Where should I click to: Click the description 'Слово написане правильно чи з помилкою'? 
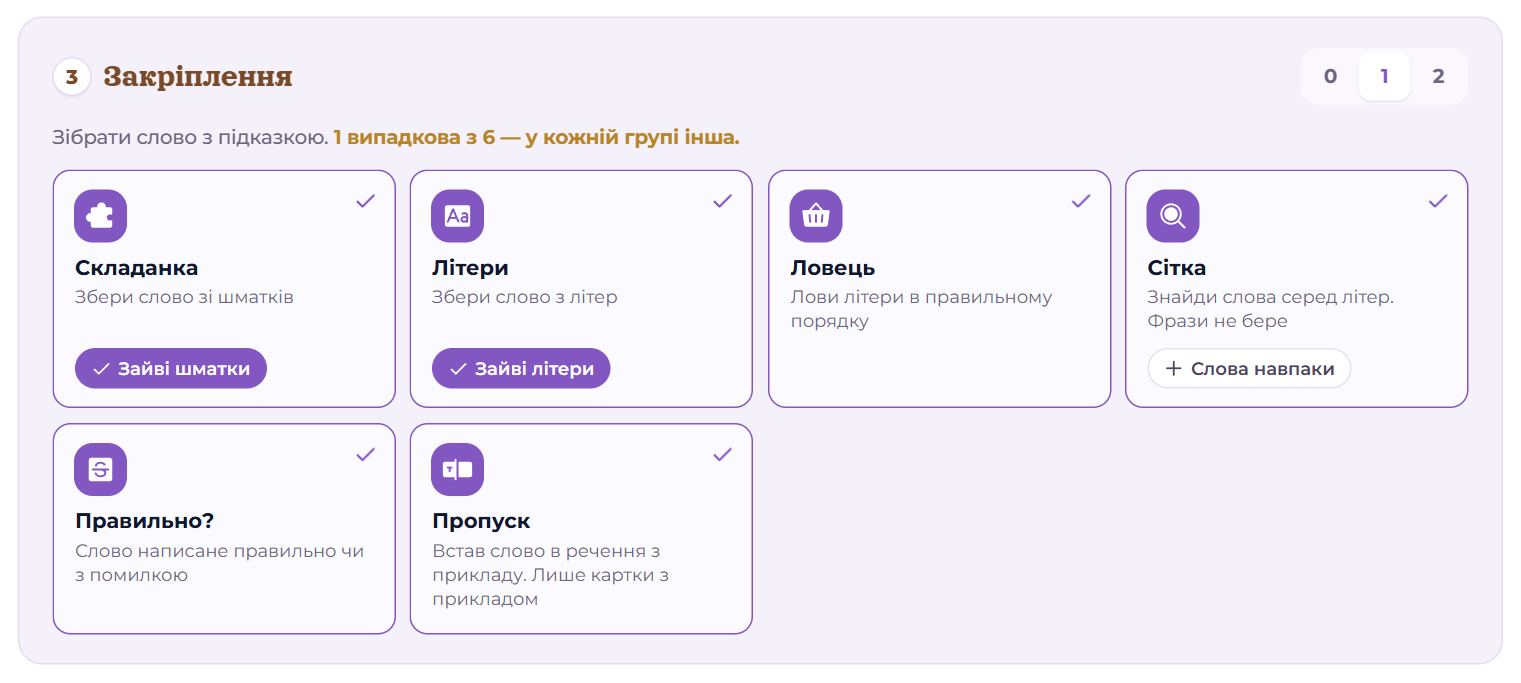[x=220, y=563]
